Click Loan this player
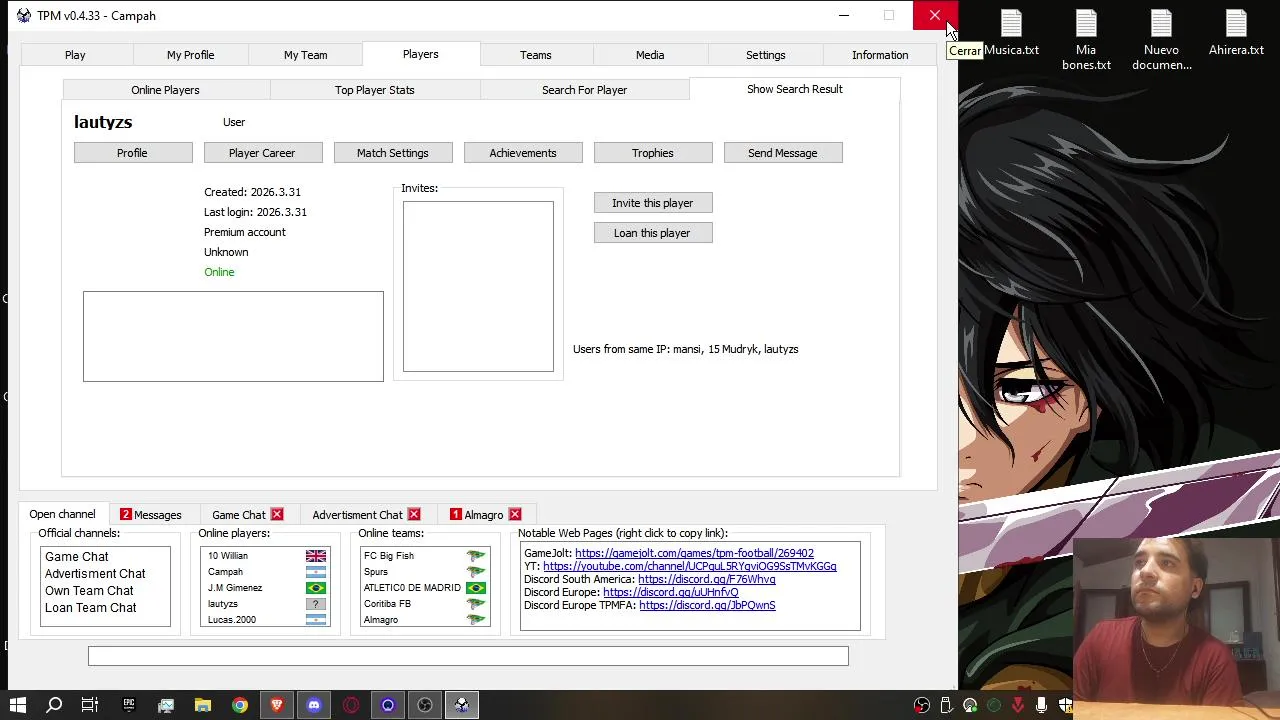1280x720 pixels. pos(653,233)
